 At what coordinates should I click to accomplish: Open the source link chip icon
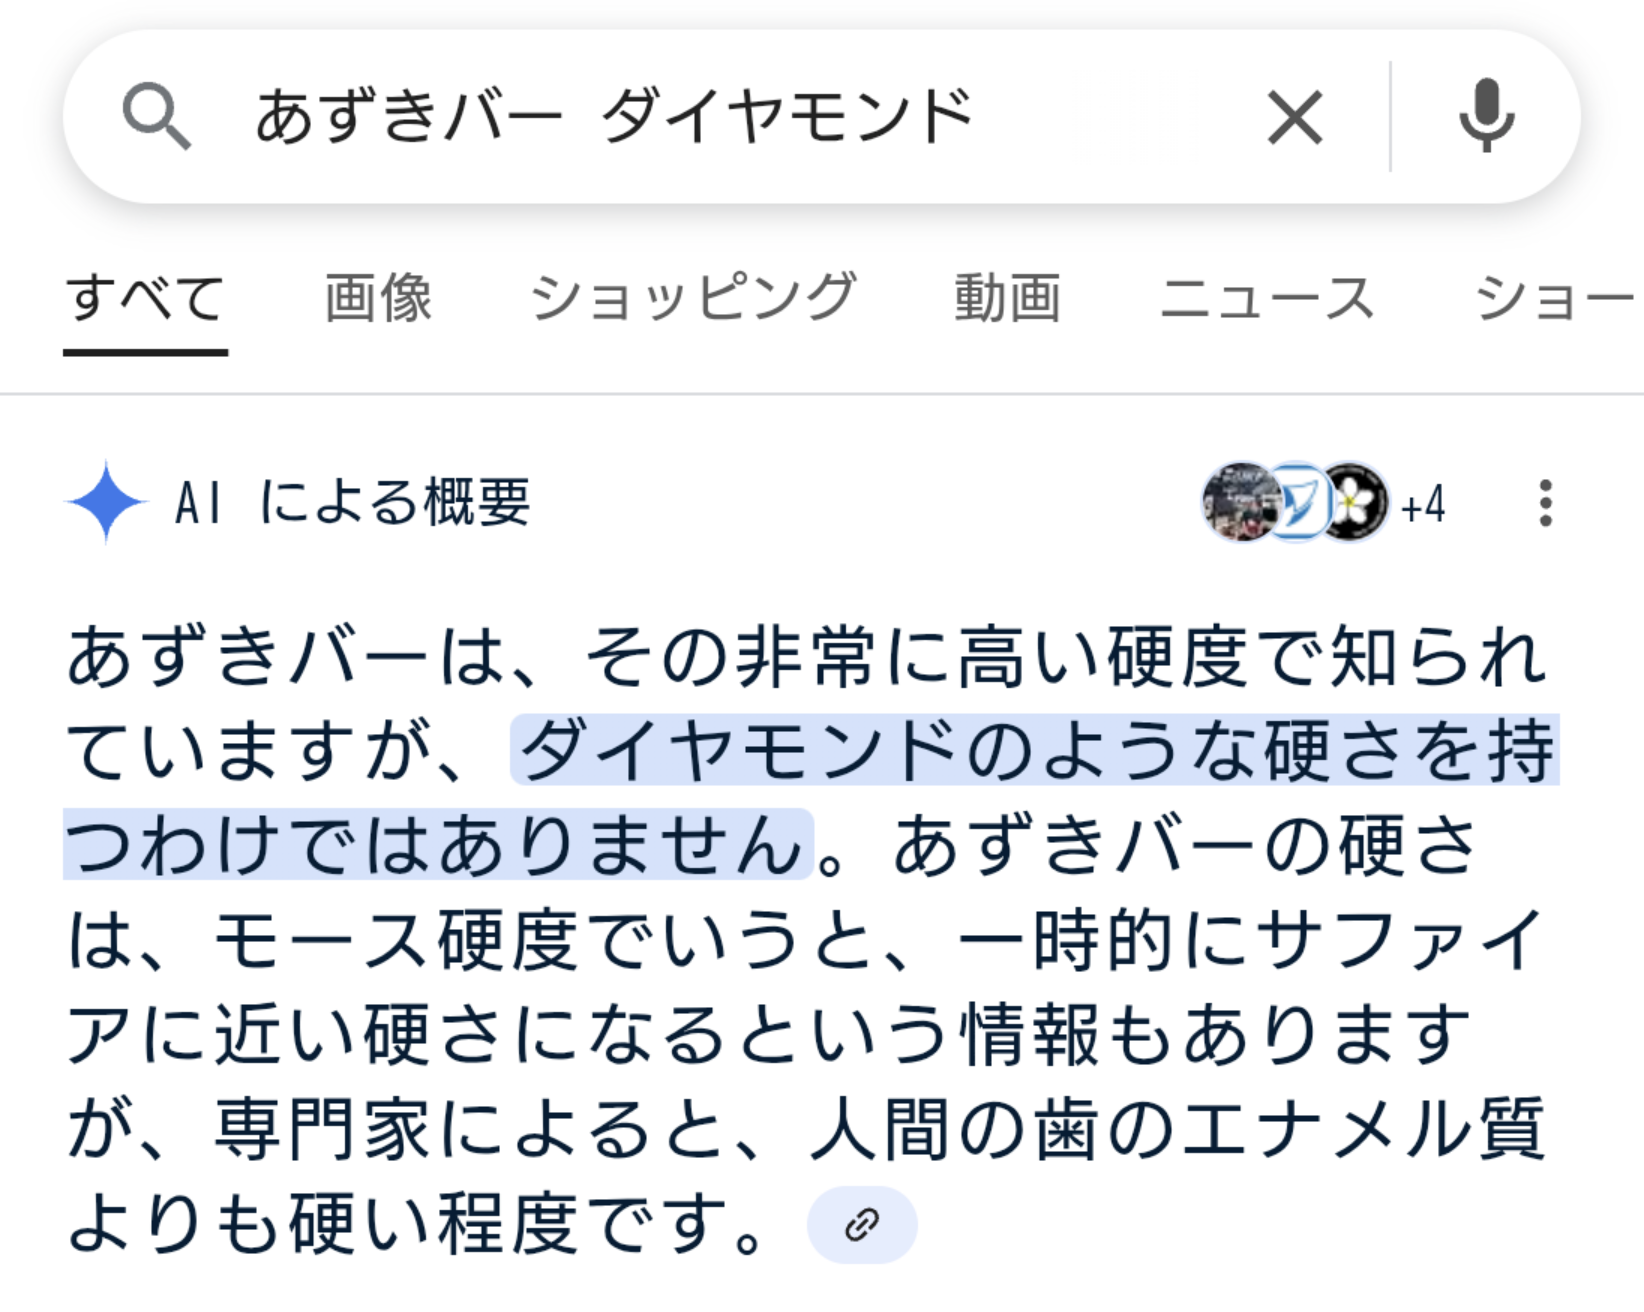click(x=862, y=1224)
